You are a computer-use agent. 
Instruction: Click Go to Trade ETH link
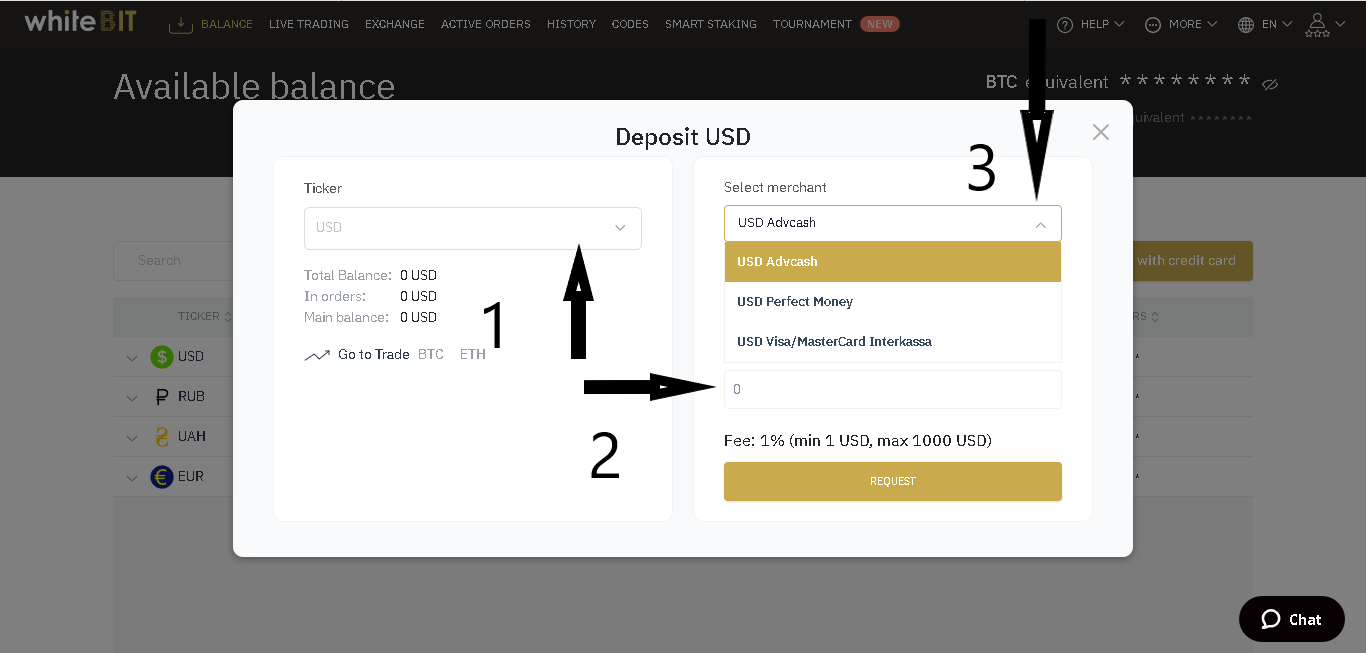point(473,354)
